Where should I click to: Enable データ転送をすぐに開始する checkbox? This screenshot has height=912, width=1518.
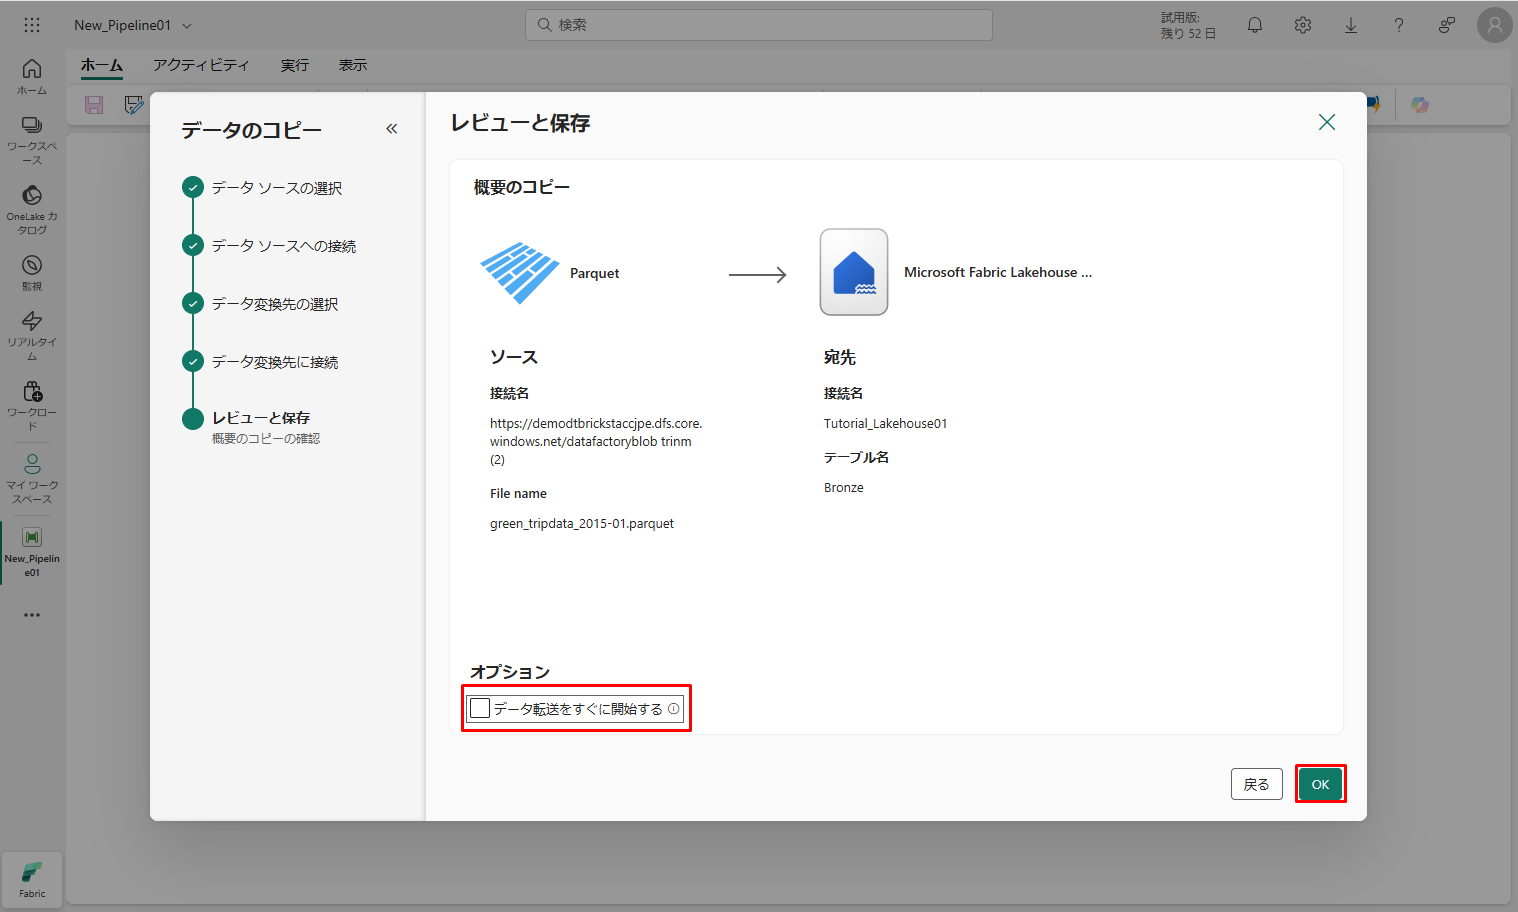[480, 708]
